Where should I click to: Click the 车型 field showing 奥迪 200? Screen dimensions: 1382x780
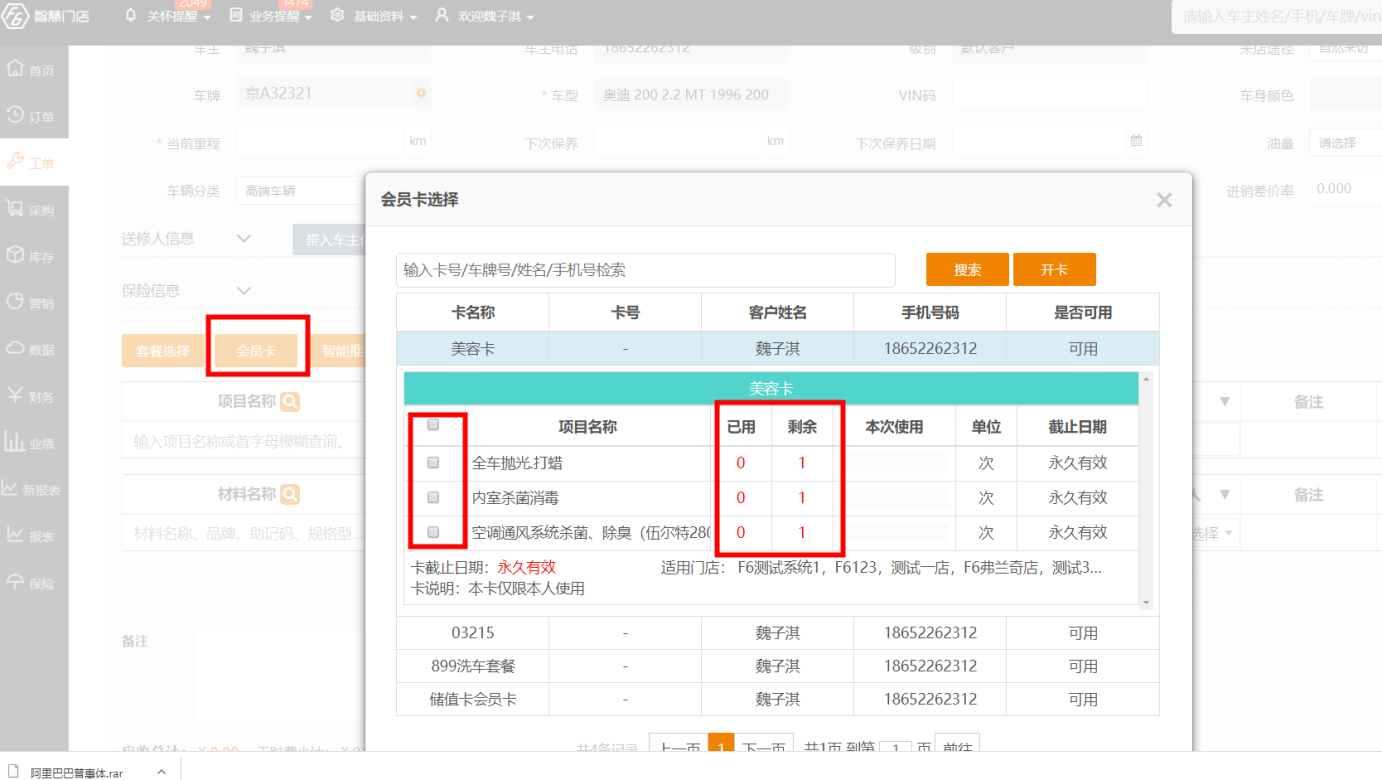pos(691,94)
